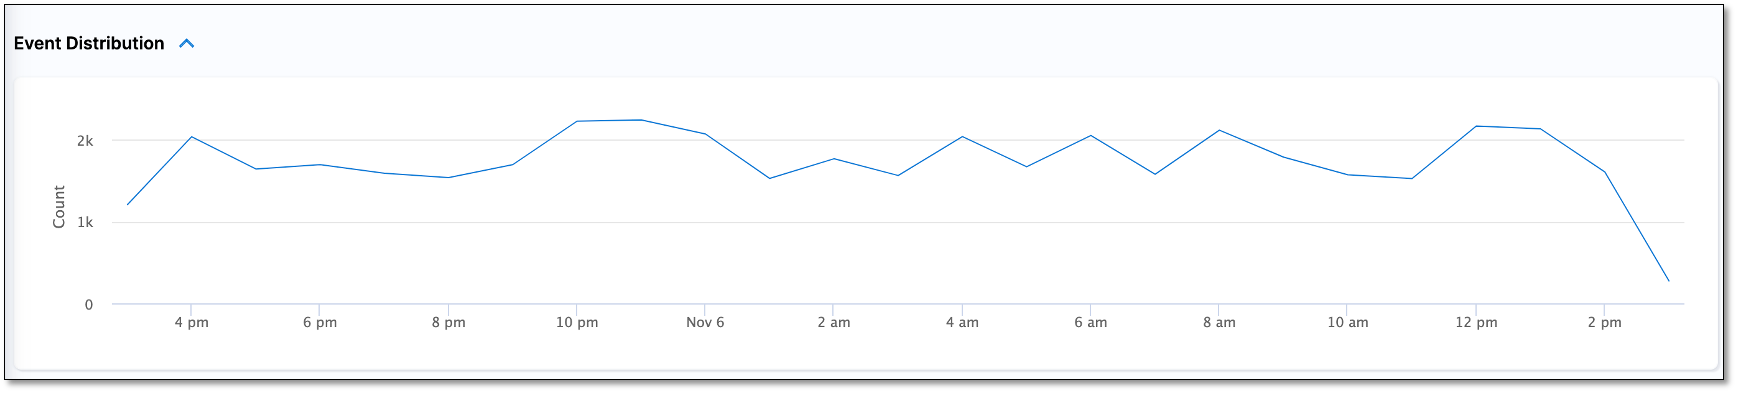This screenshot has width=1738, height=394.
Task: Click the 6 pm axis label
Action: tap(320, 322)
